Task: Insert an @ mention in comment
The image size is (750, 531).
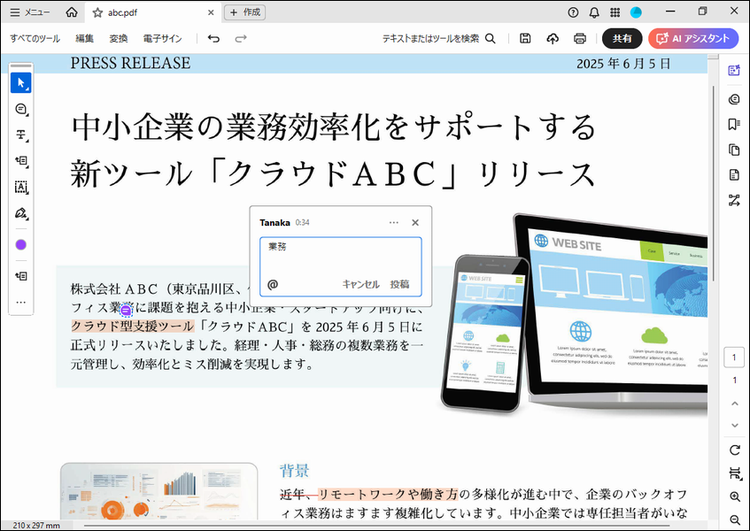Action: tap(272, 285)
